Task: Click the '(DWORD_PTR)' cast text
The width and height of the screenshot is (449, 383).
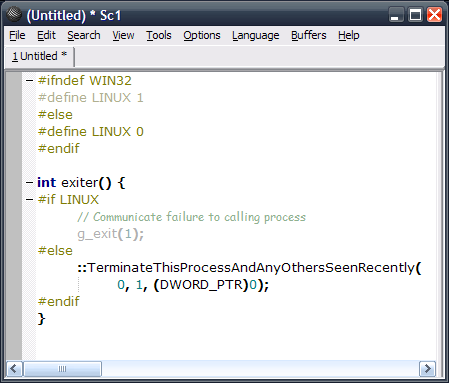Action: coord(201,285)
